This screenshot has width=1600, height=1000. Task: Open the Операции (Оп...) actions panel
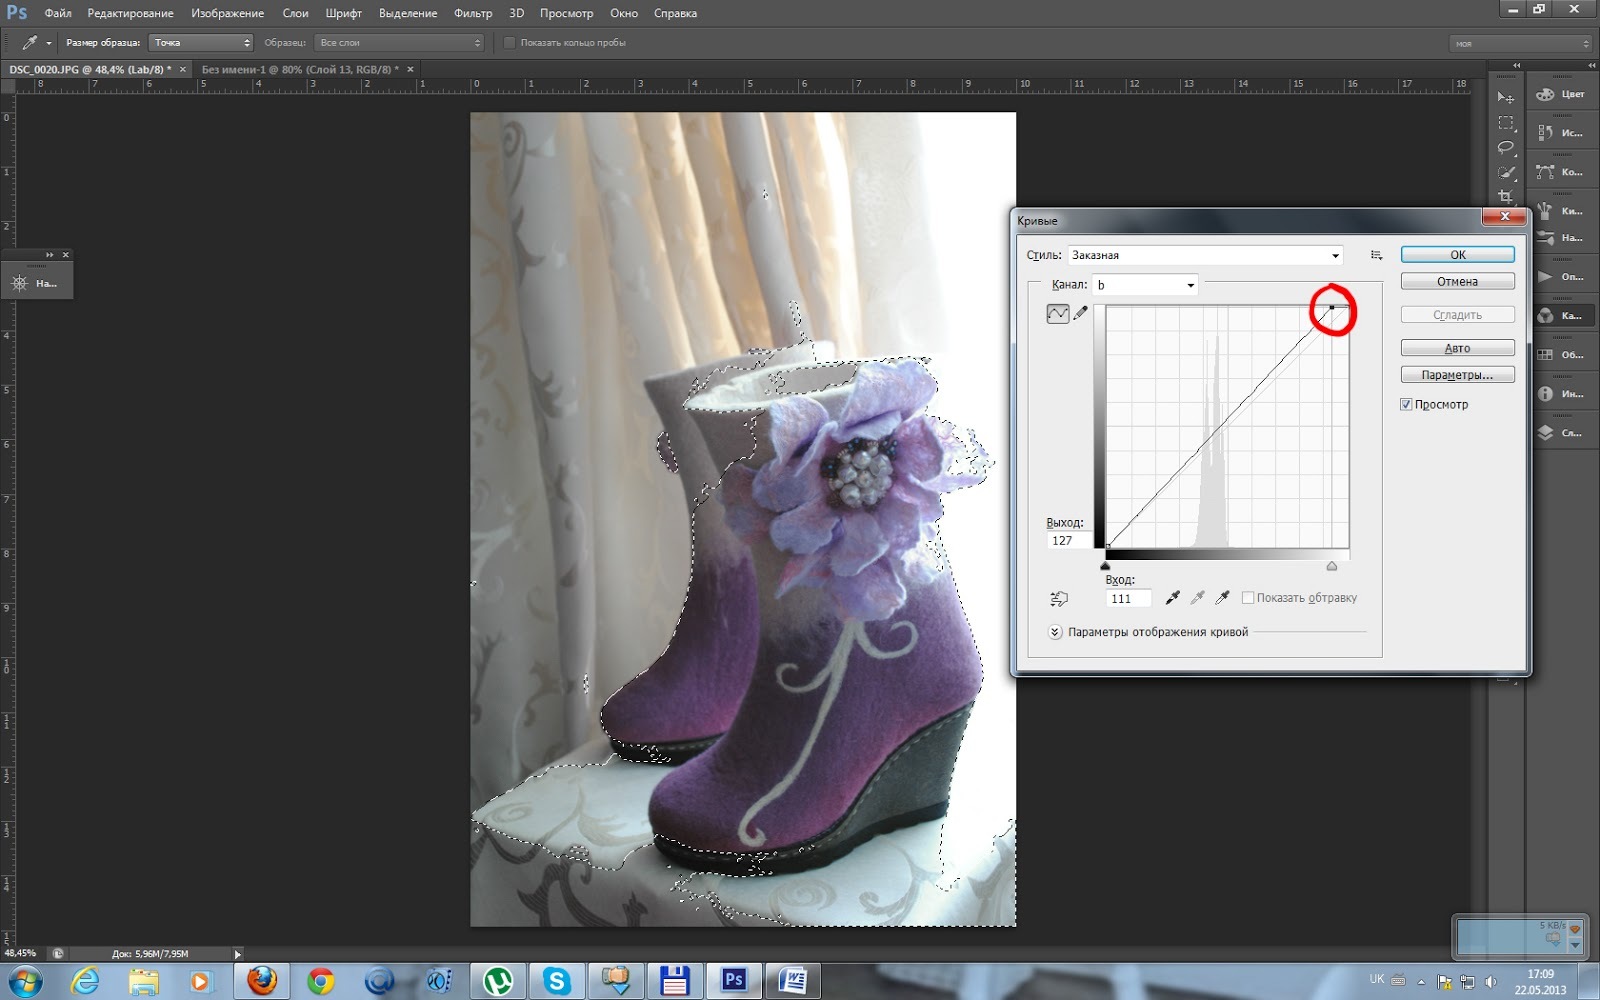[1560, 276]
